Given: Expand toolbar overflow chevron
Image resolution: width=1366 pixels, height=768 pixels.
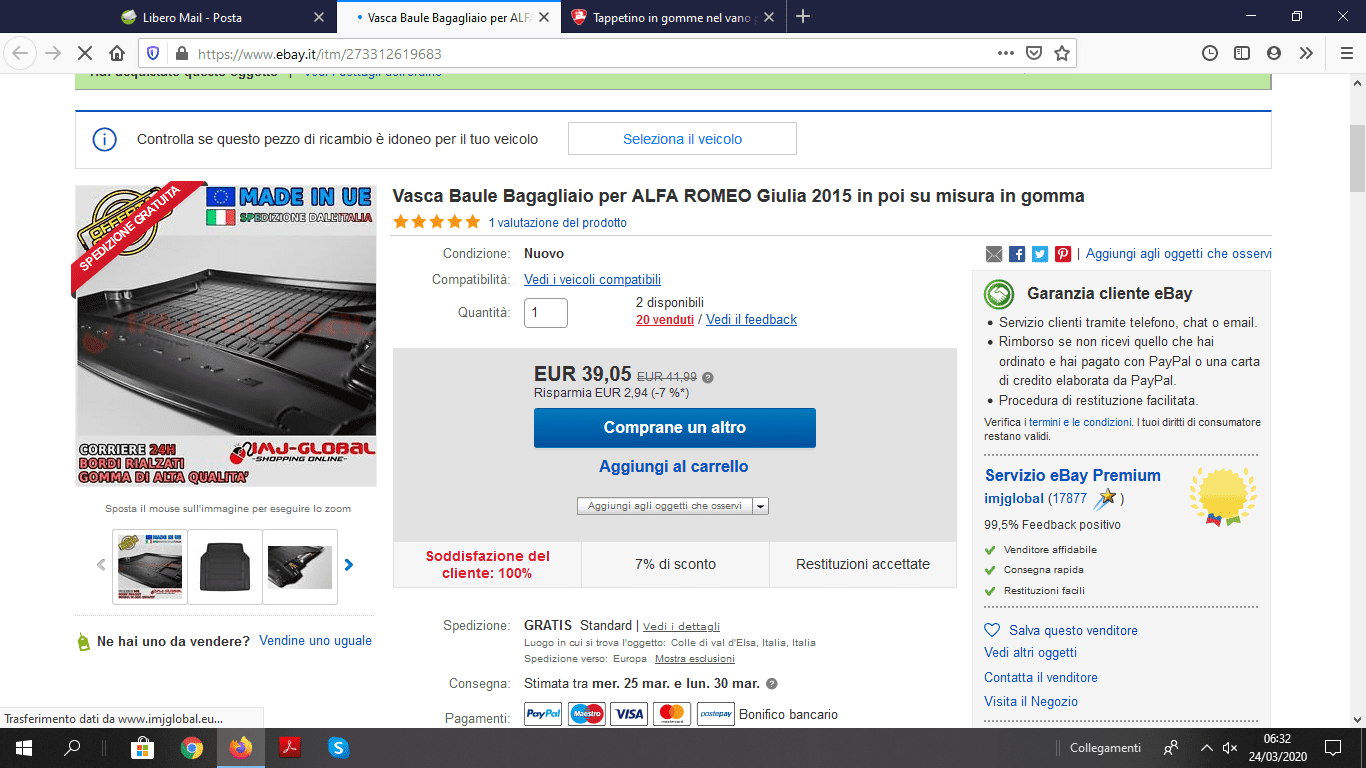Looking at the screenshot, I should click(1306, 53).
